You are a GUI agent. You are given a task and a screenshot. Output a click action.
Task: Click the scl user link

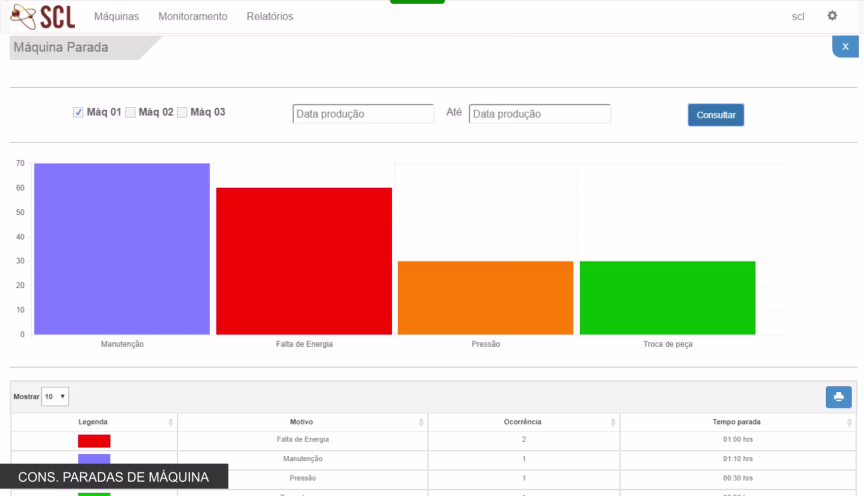797,17
